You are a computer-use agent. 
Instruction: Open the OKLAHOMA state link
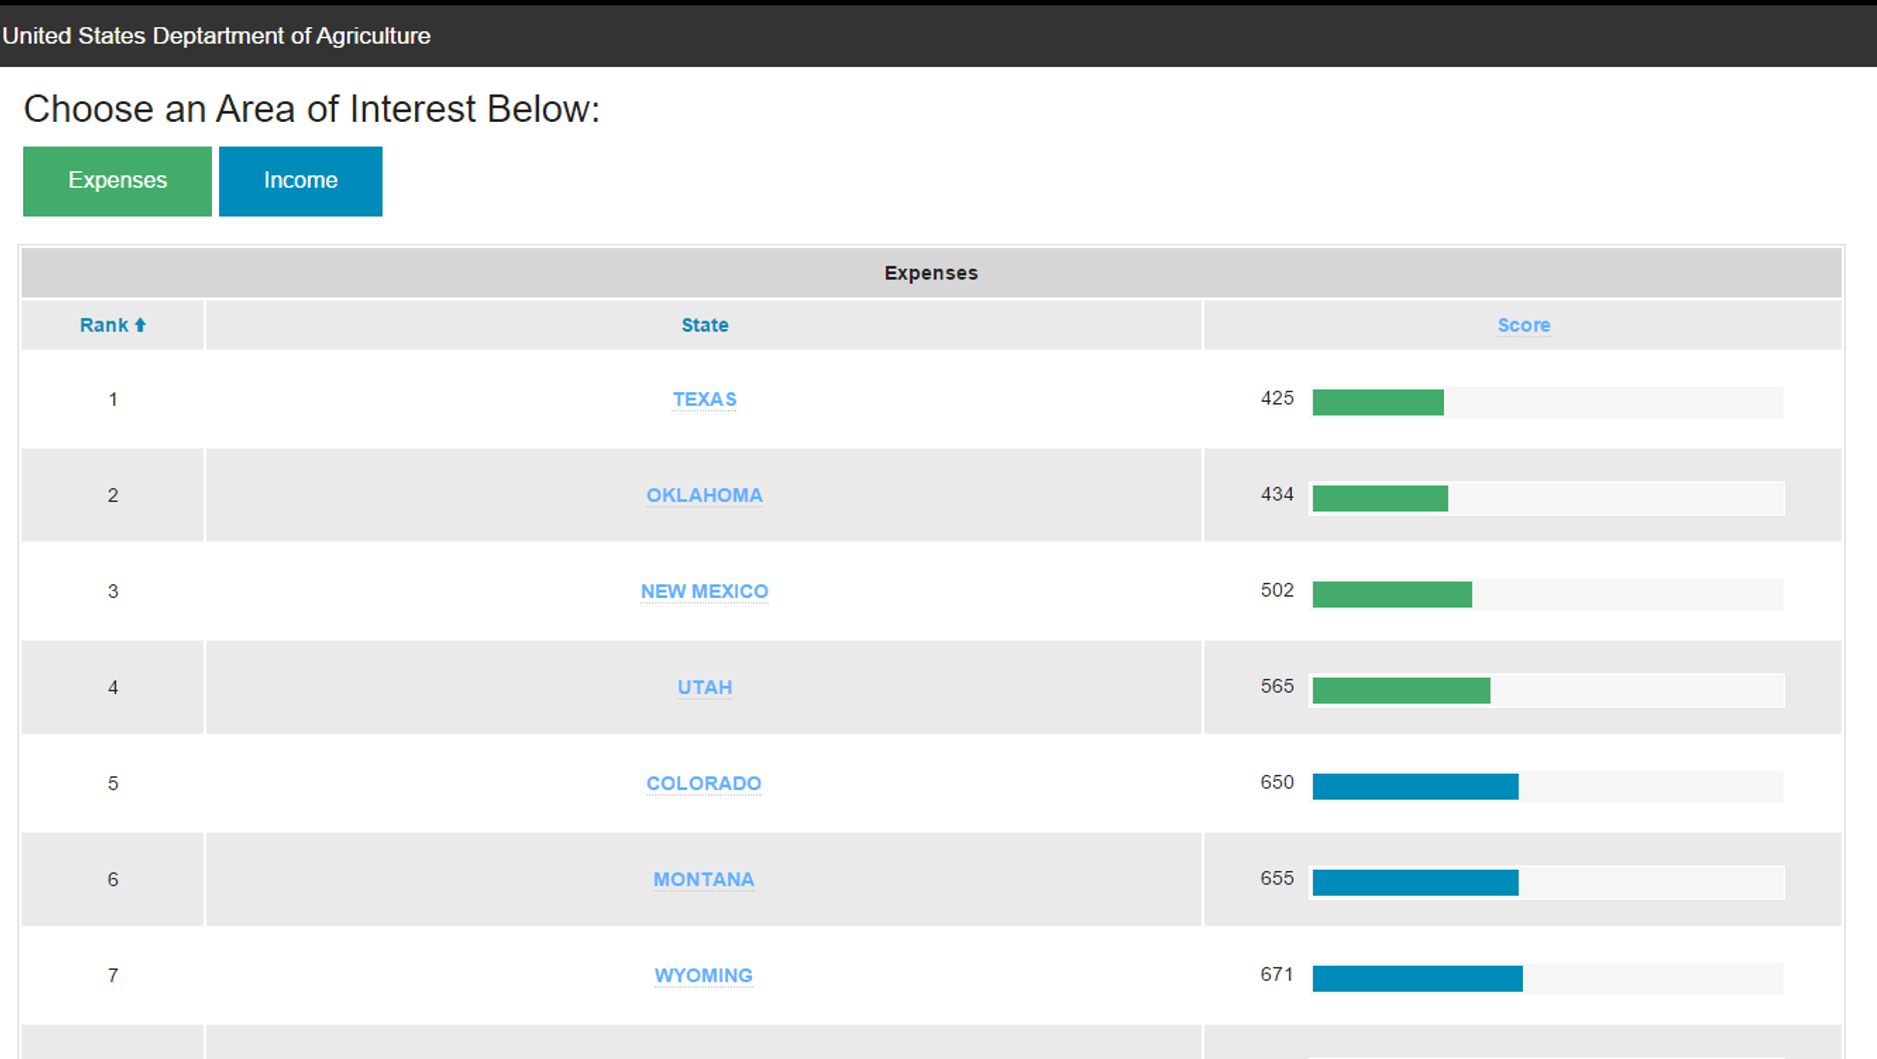click(704, 495)
